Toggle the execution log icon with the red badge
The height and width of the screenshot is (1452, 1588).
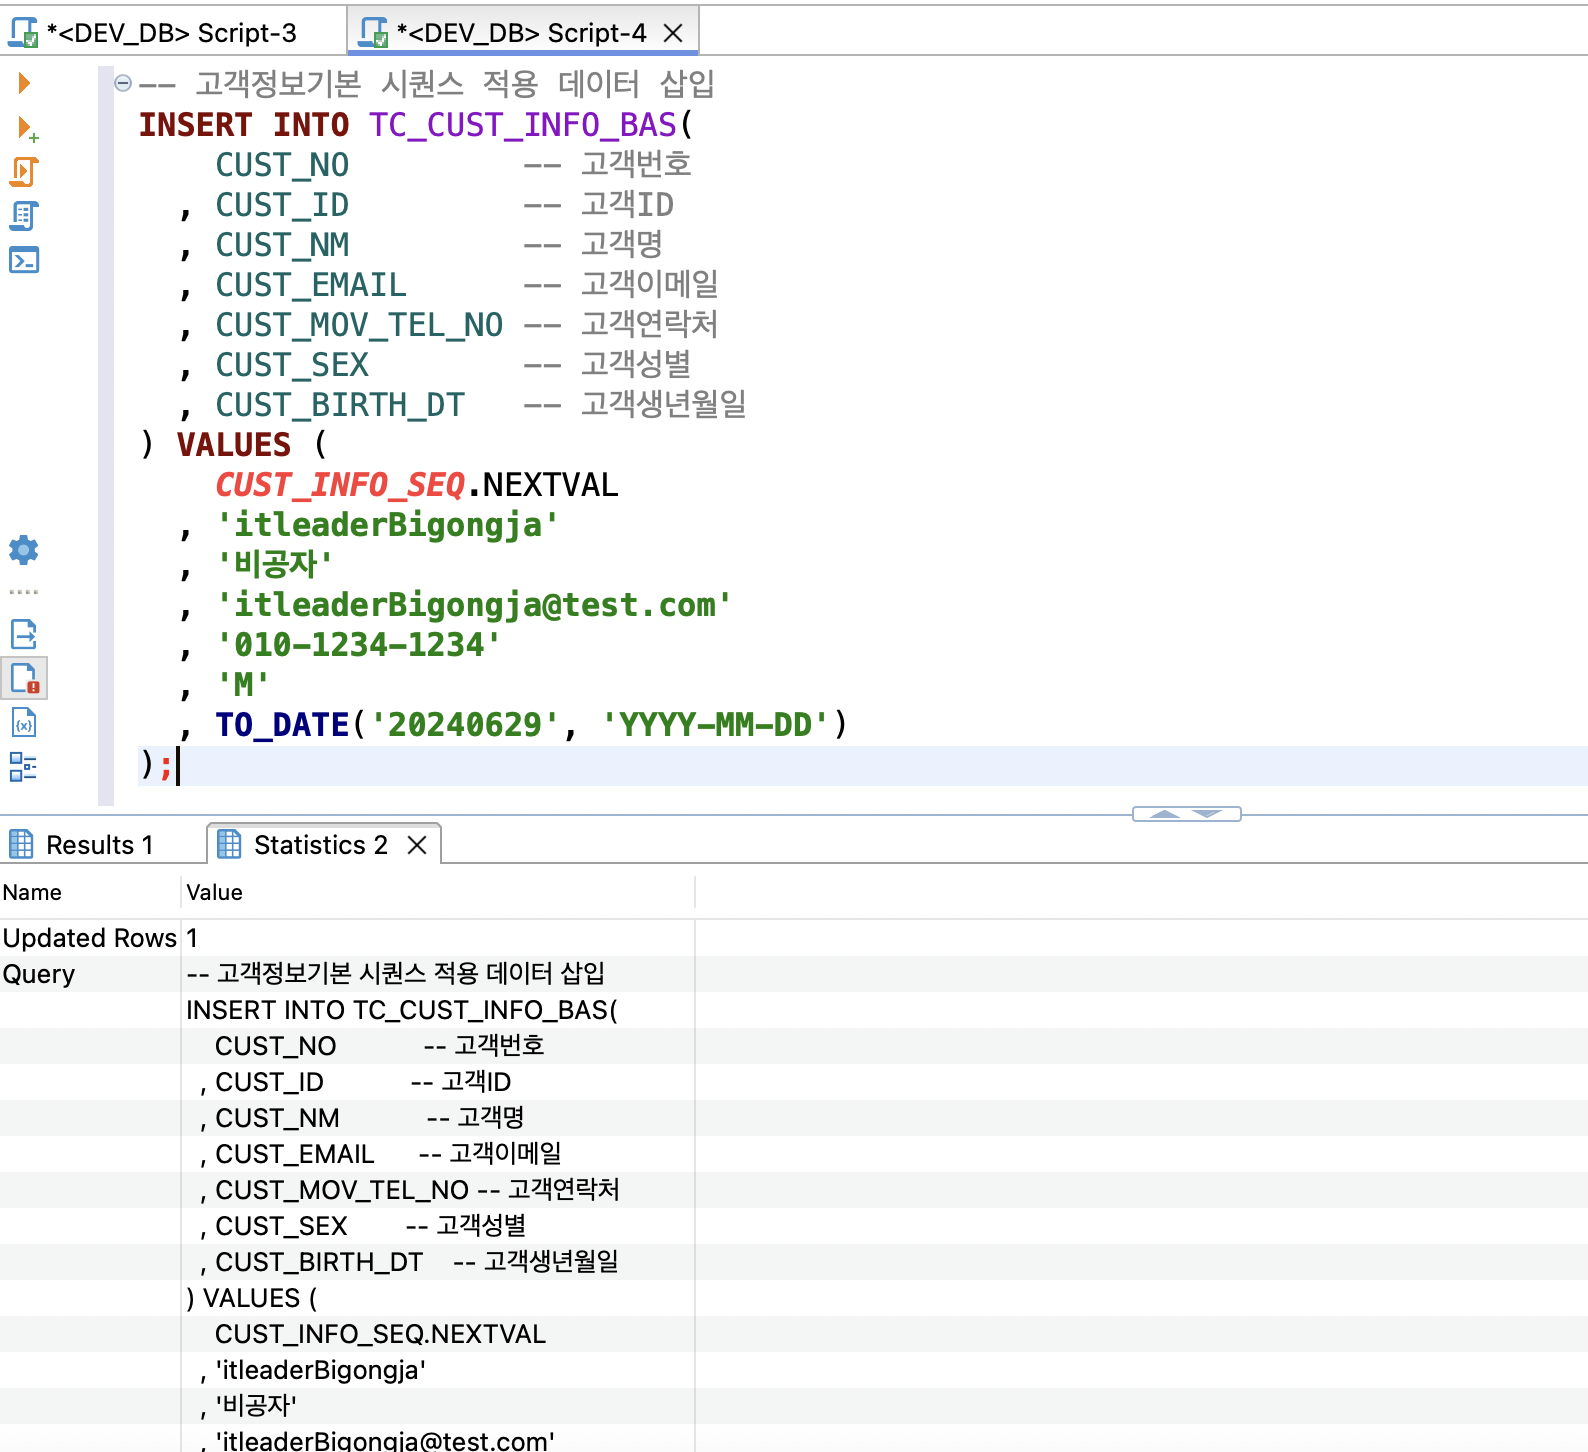tap(24, 678)
